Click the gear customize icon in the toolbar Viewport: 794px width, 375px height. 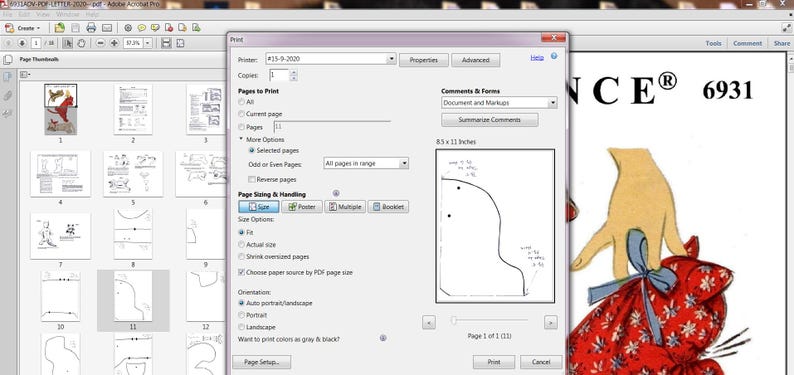pos(128,28)
